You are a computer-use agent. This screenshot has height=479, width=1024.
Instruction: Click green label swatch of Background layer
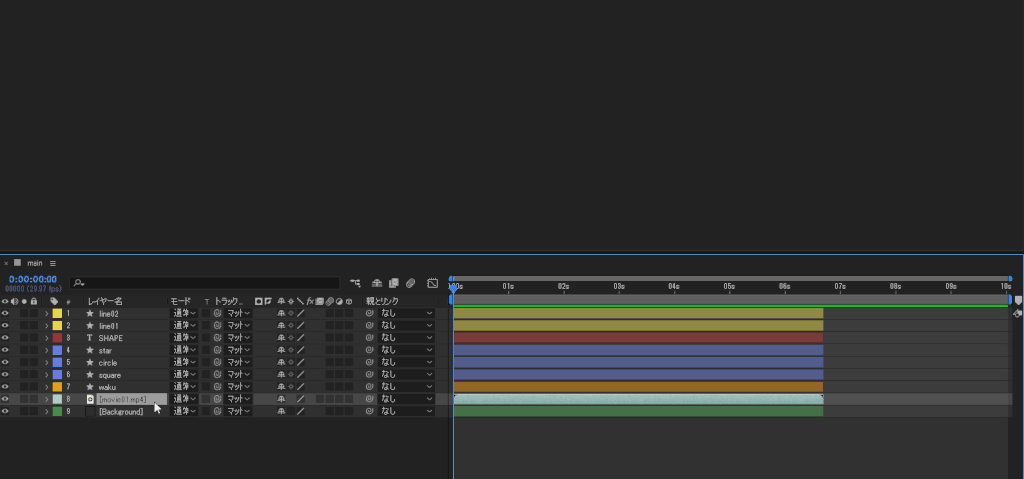point(57,411)
